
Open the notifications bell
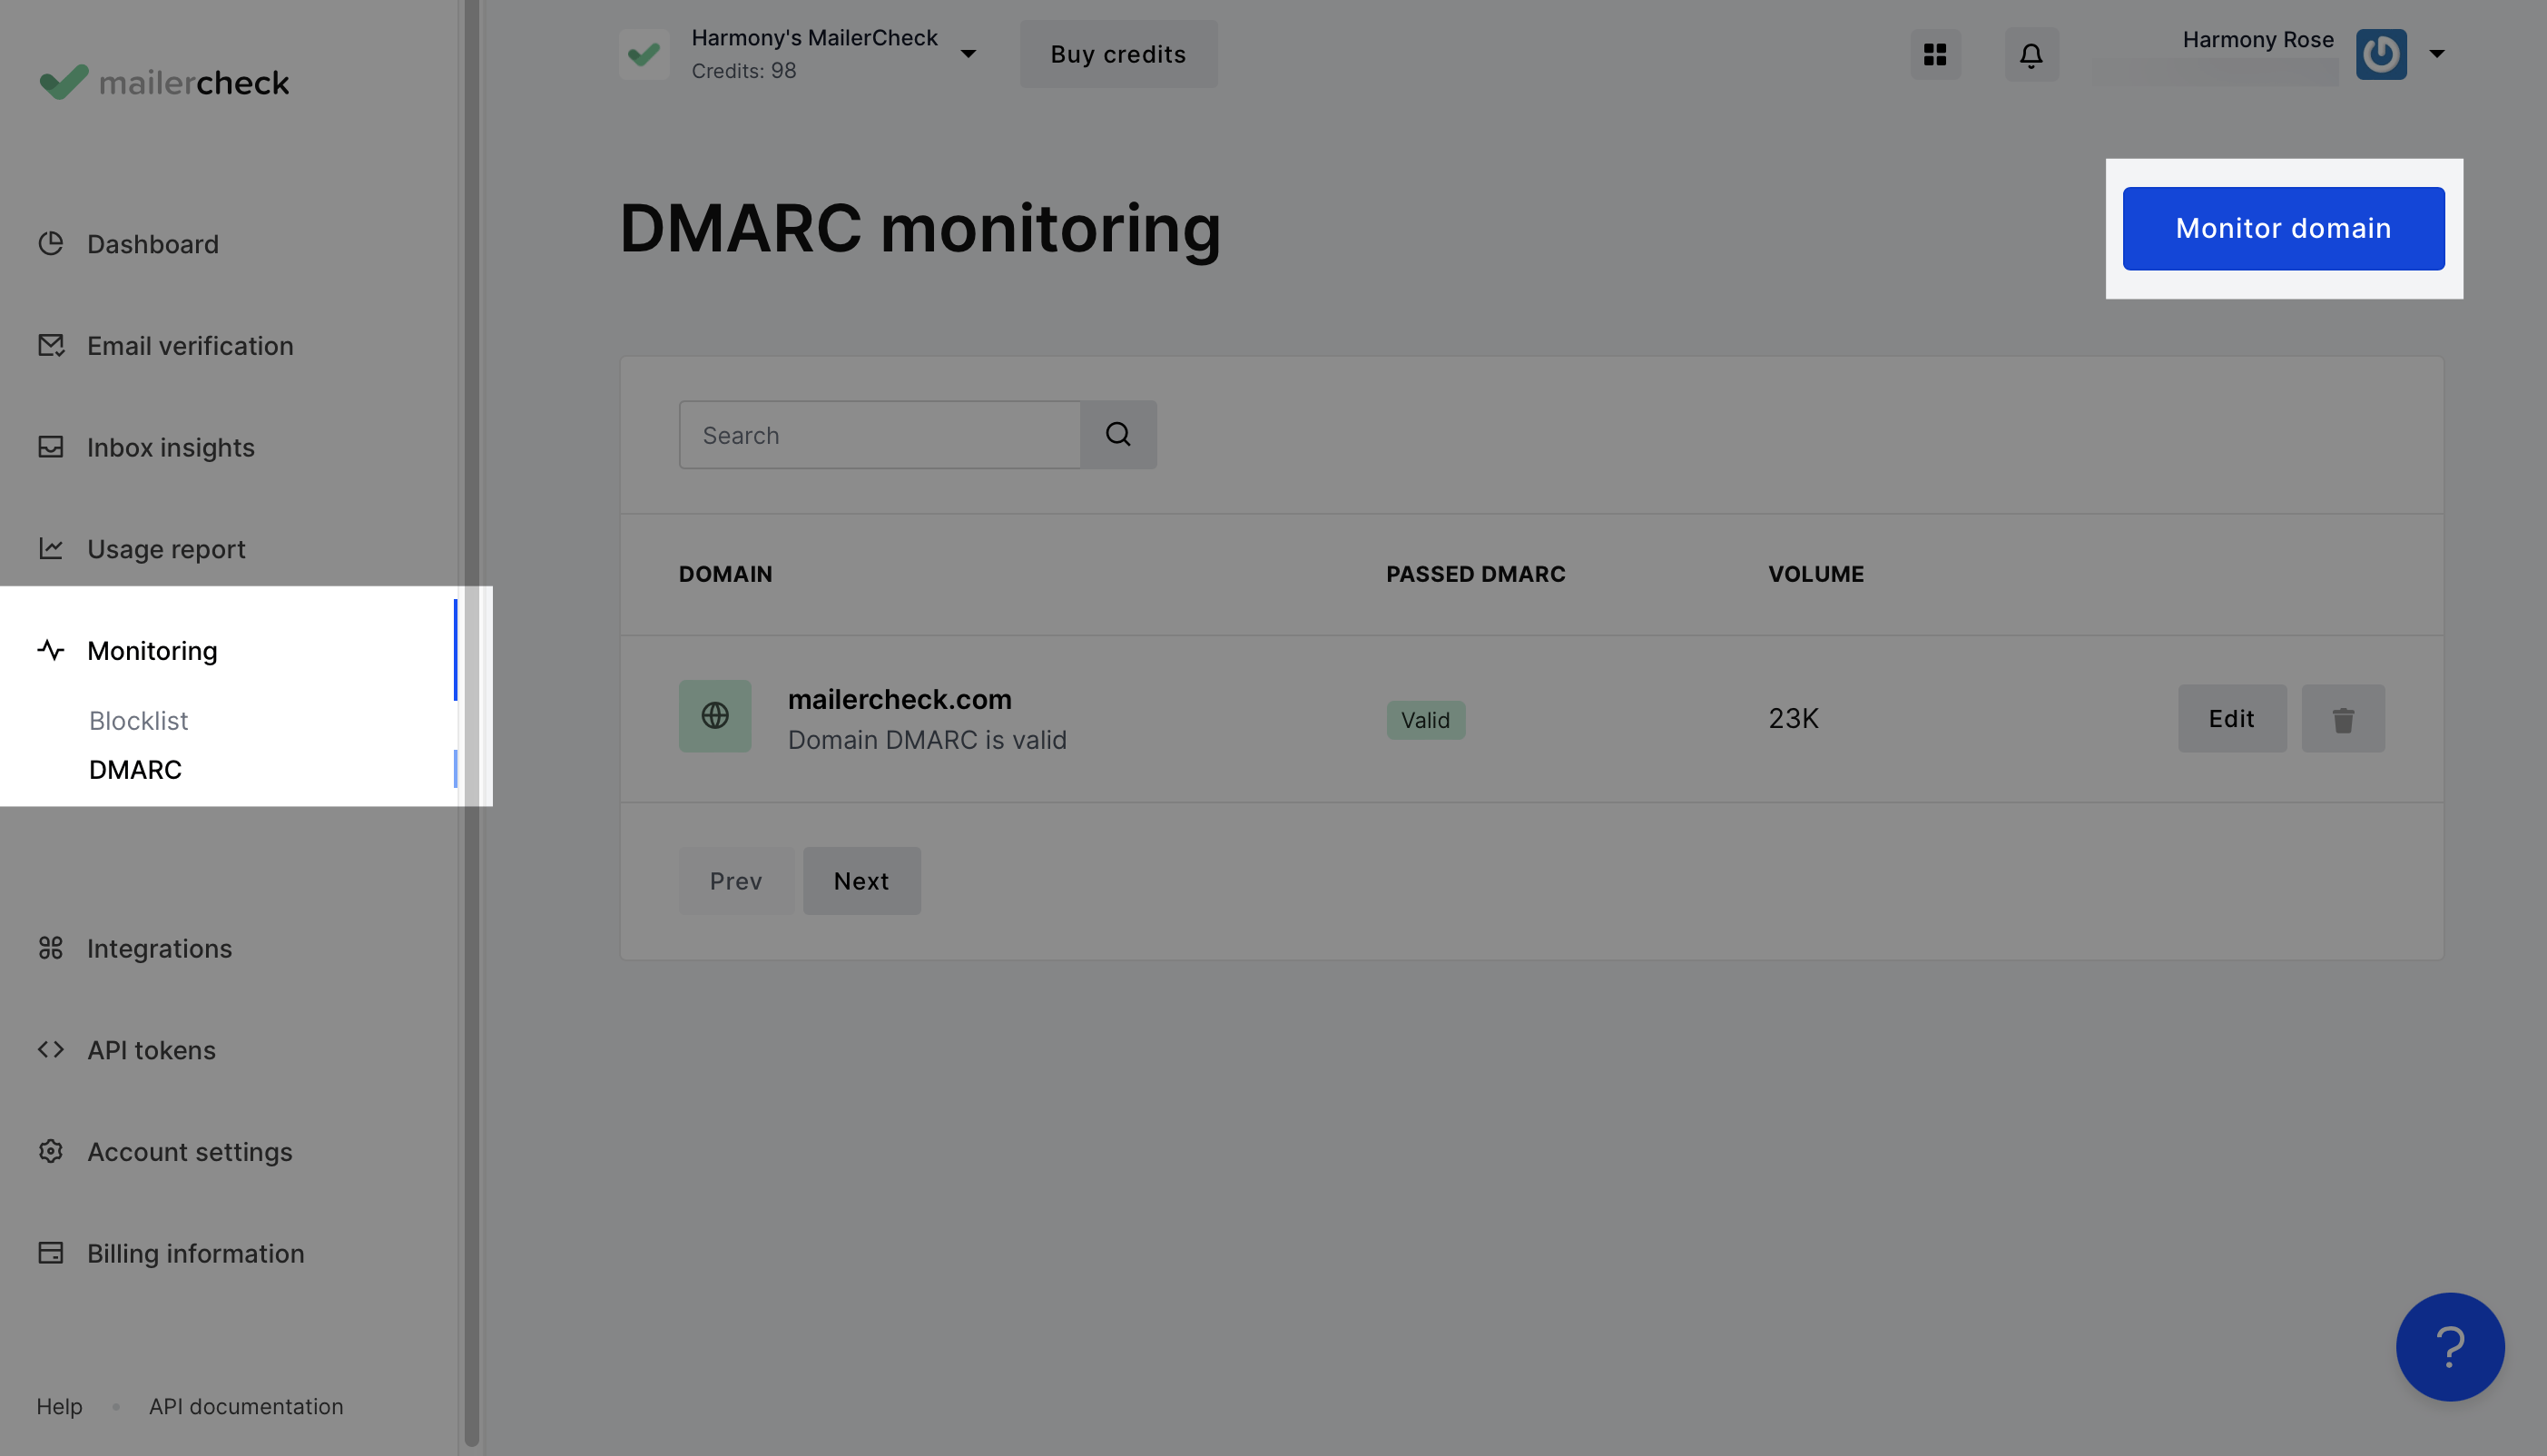click(x=2031, y=54)
